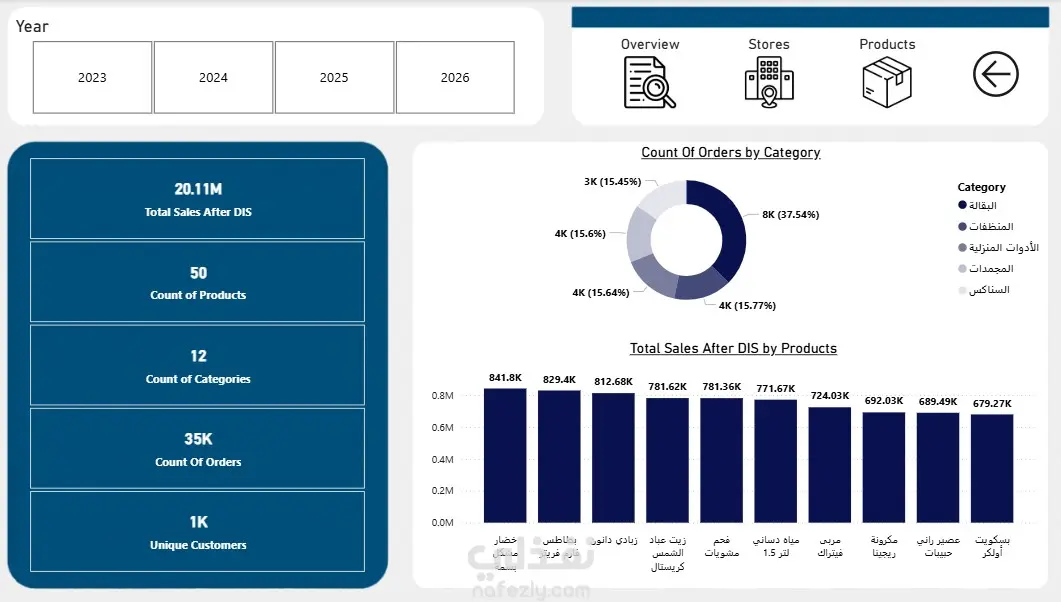Select السناكس category in legend
This screenshot has height=602, width=1061.
989,290
